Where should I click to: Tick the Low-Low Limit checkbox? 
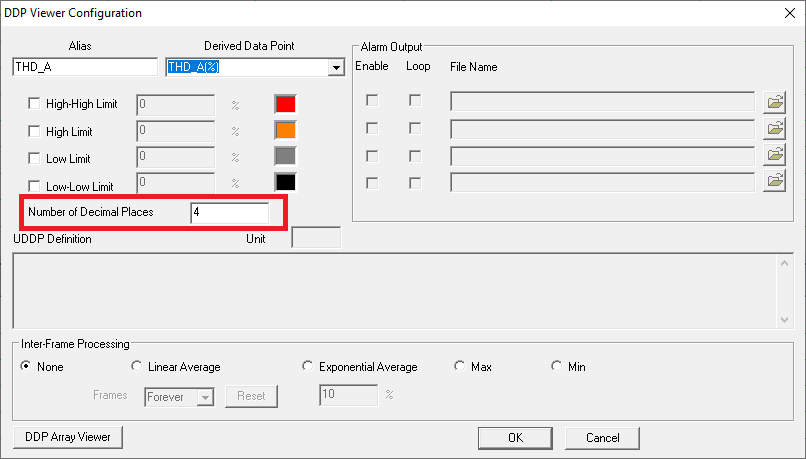tap(35, 186)
